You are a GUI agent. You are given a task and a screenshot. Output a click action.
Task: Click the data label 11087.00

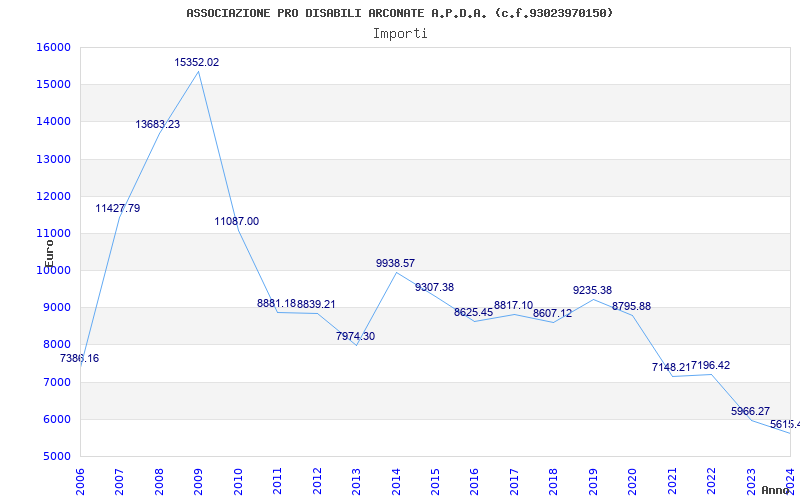pos(237,221)
